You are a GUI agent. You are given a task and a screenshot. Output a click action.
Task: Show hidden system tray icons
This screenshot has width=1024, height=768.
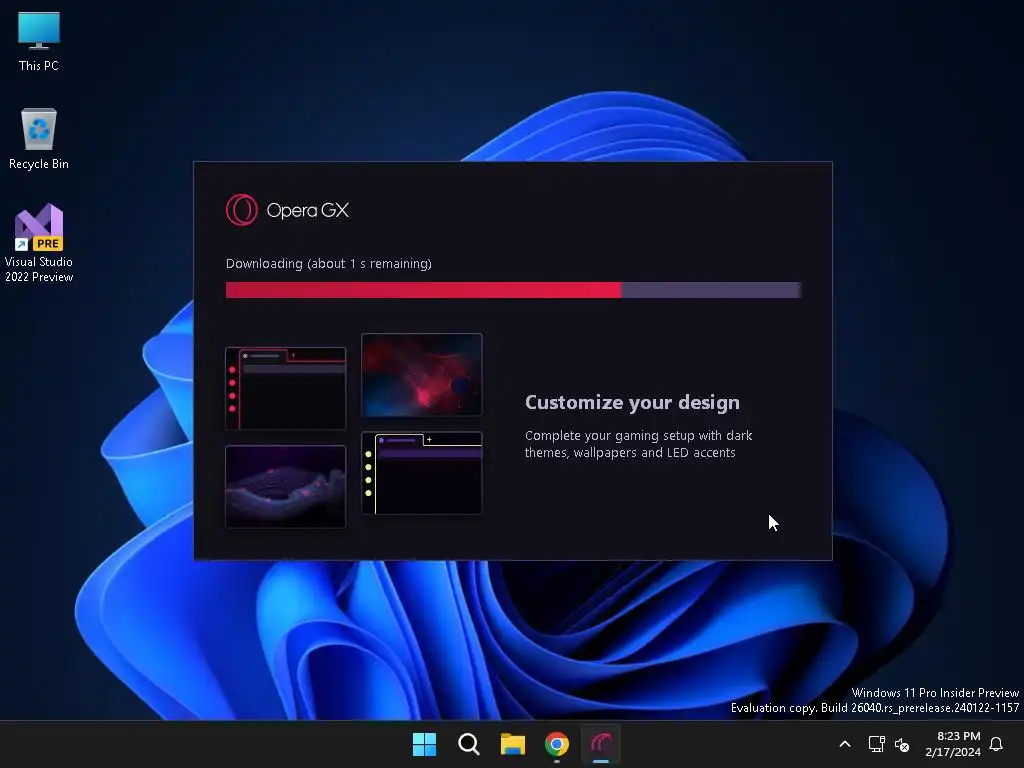pos(844,744)
